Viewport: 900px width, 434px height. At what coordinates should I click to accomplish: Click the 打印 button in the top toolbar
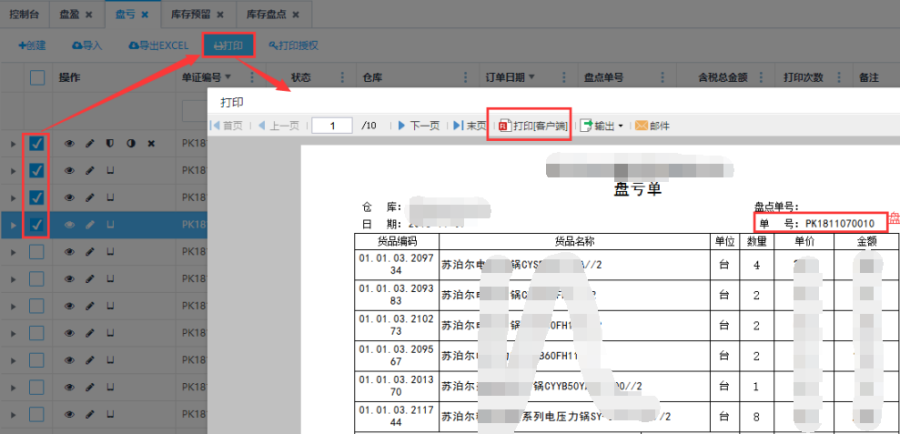pyautogui.click(x=229, y=45)
